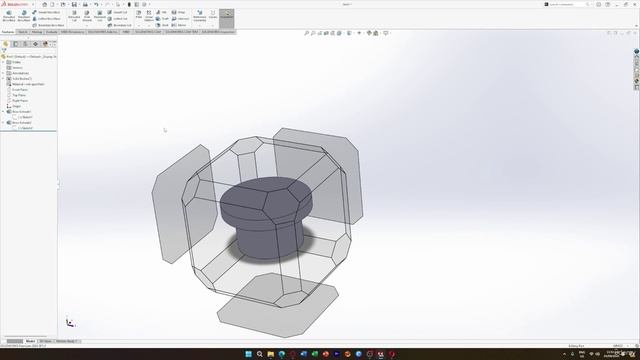
Task: Choose the Boundary Cut command
Action: (120, 25)
